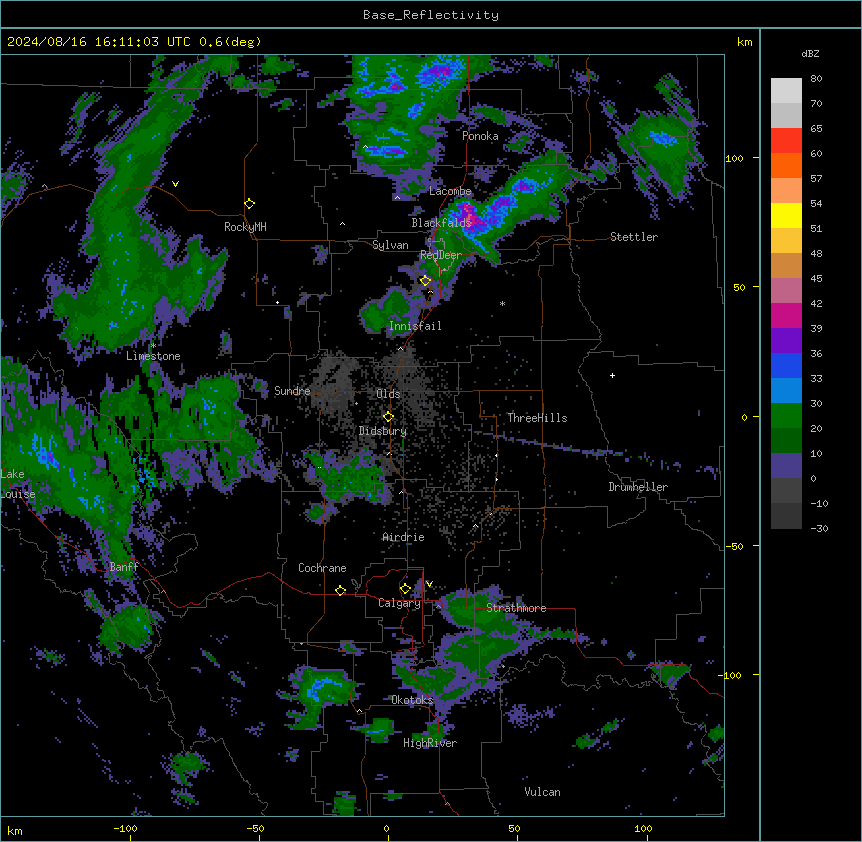
Task: Click the yellow marker below Cochrane label
Action: pos(340,590)
